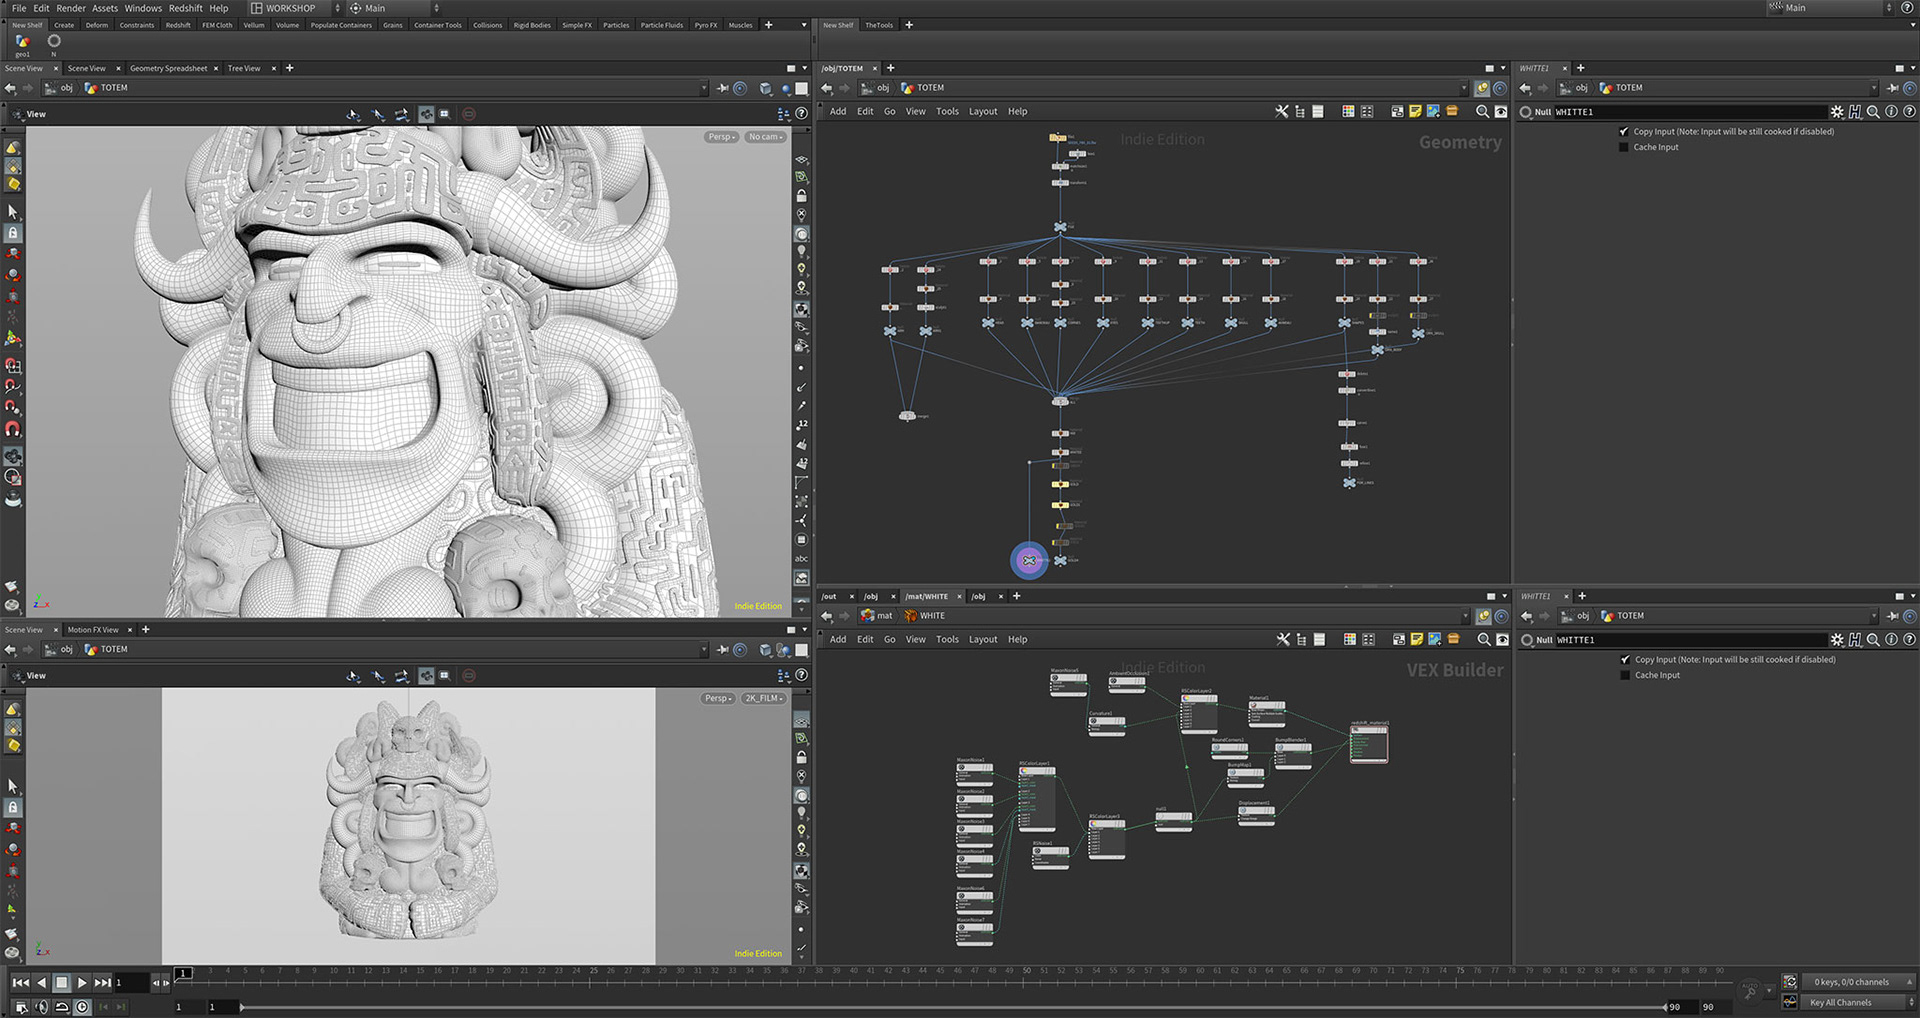
Task: Click Add in WHITE material network menu
Action: click(x=838, y=640)
